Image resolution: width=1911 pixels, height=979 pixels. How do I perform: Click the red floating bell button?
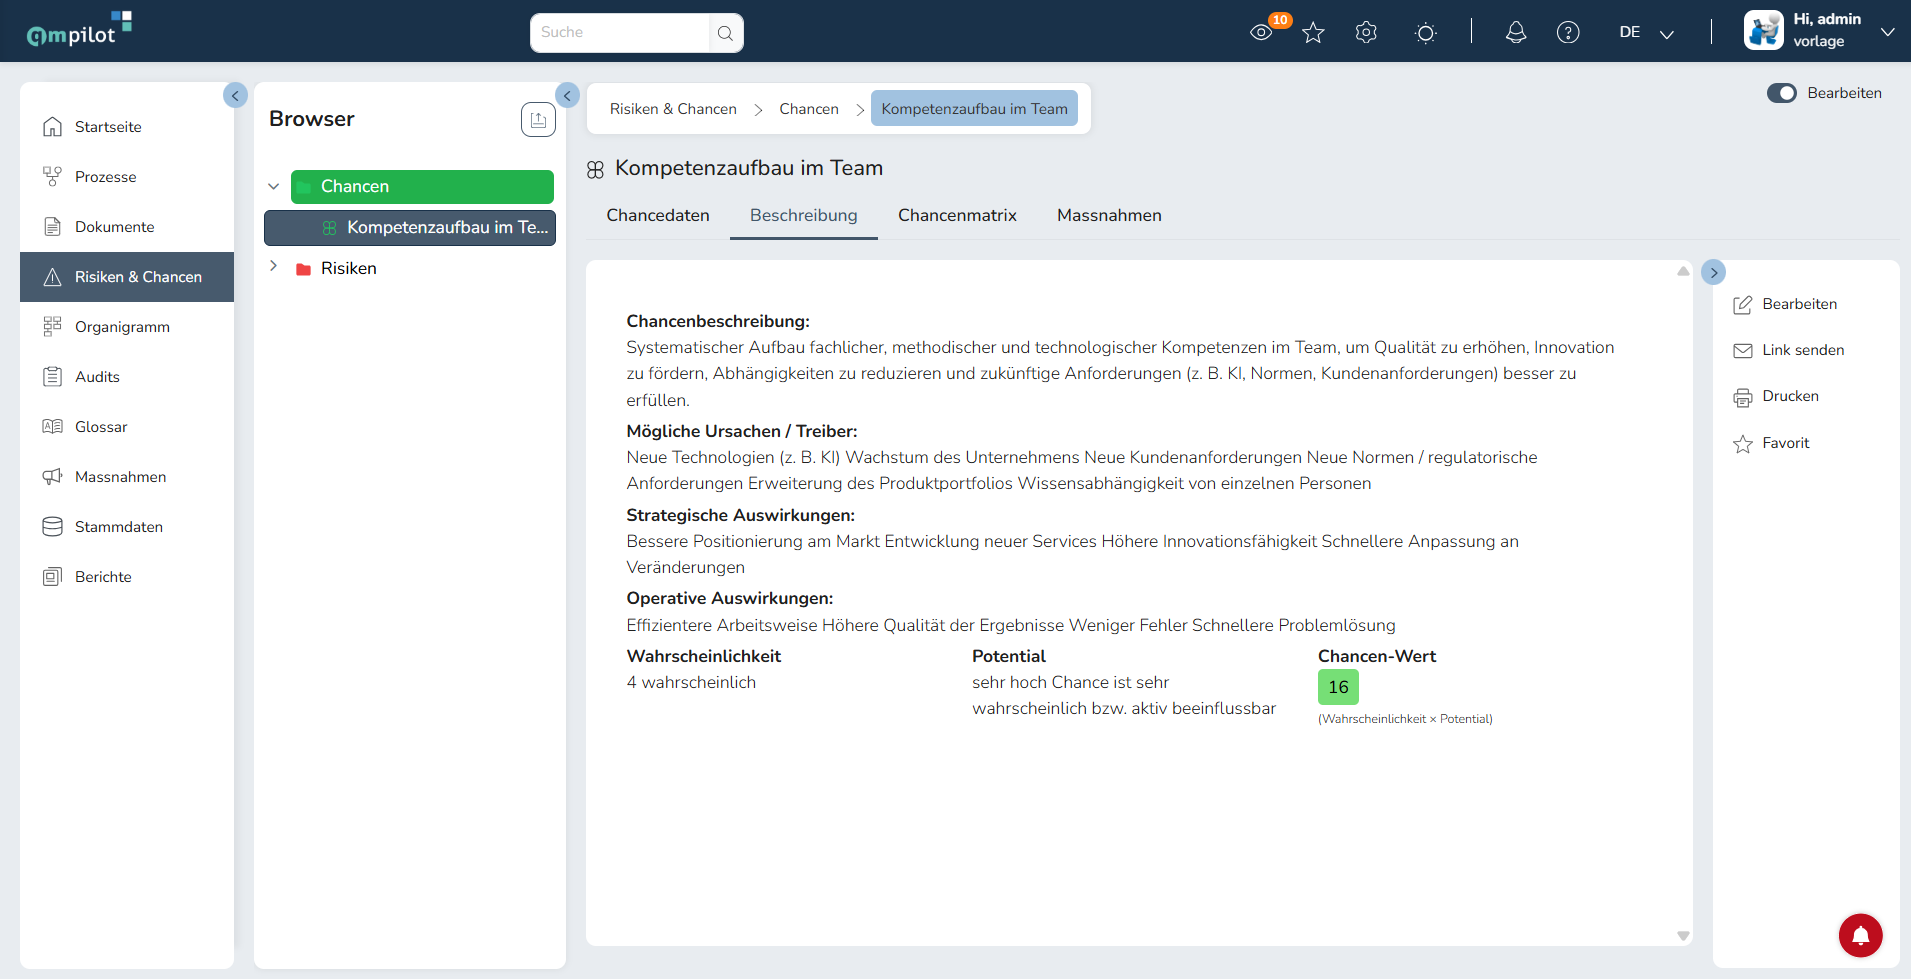(x=1860, y=936)
